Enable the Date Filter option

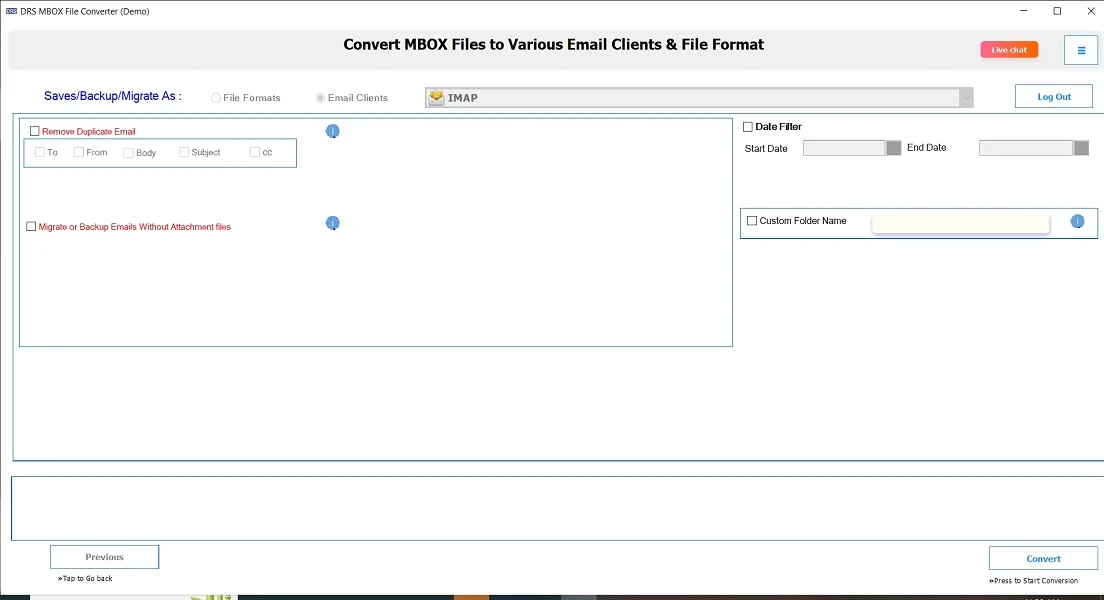pos(747,126)
